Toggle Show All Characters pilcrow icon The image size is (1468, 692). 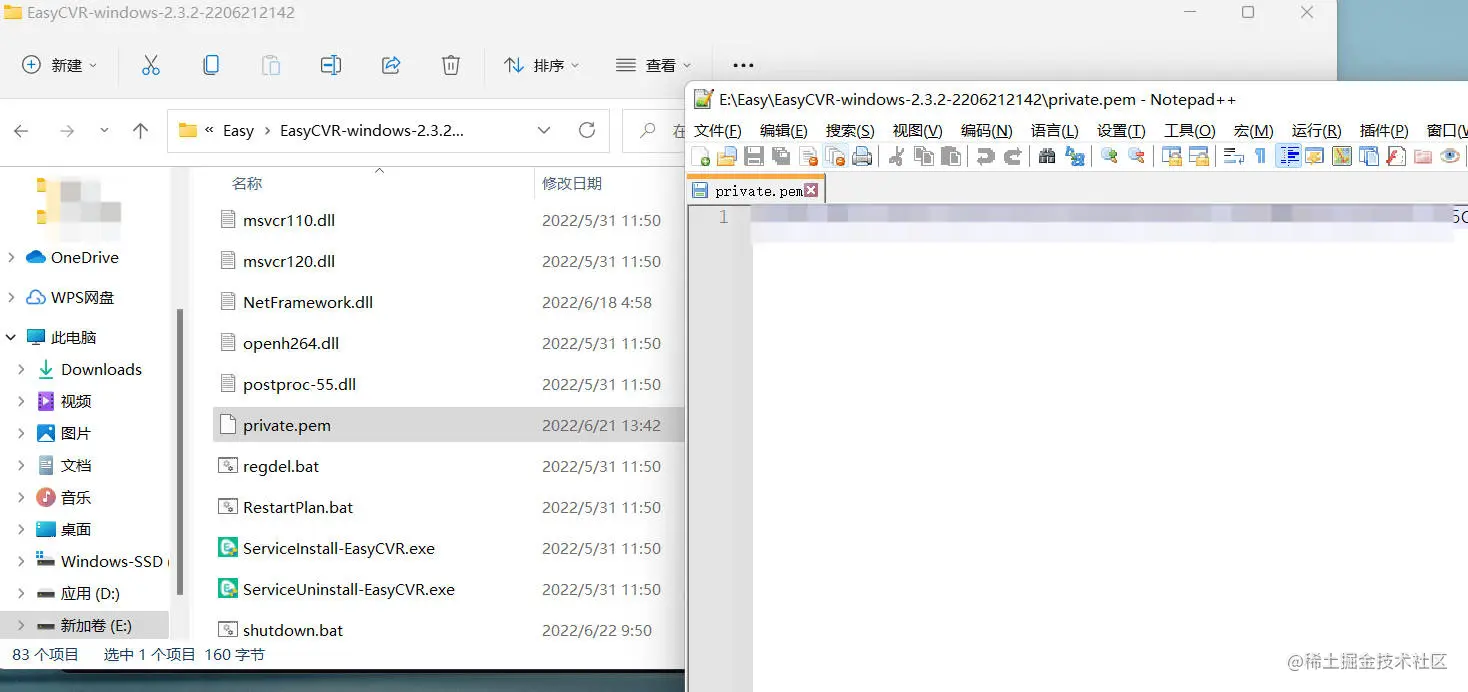point(1261,156)
